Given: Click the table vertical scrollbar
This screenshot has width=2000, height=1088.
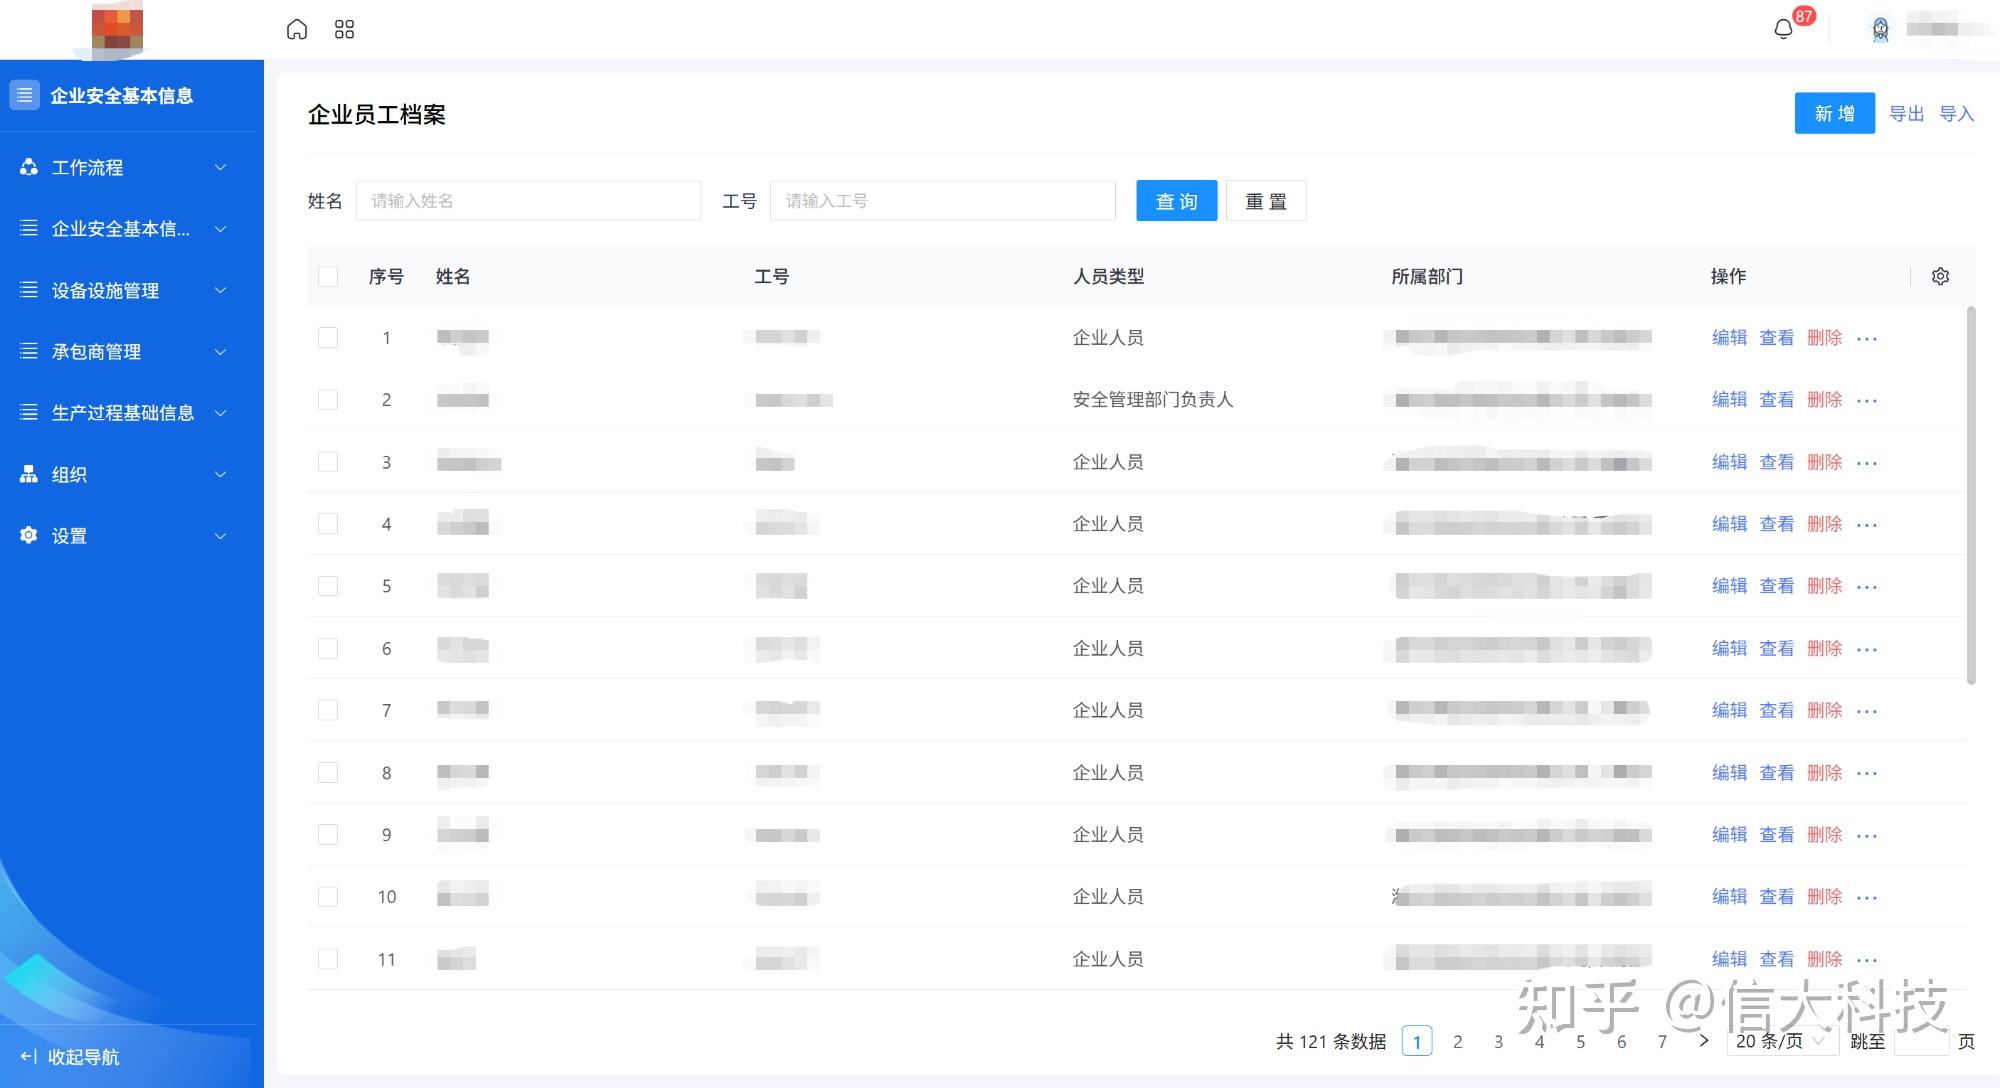Looking at the screenshot, I should tap(1971, 495).
